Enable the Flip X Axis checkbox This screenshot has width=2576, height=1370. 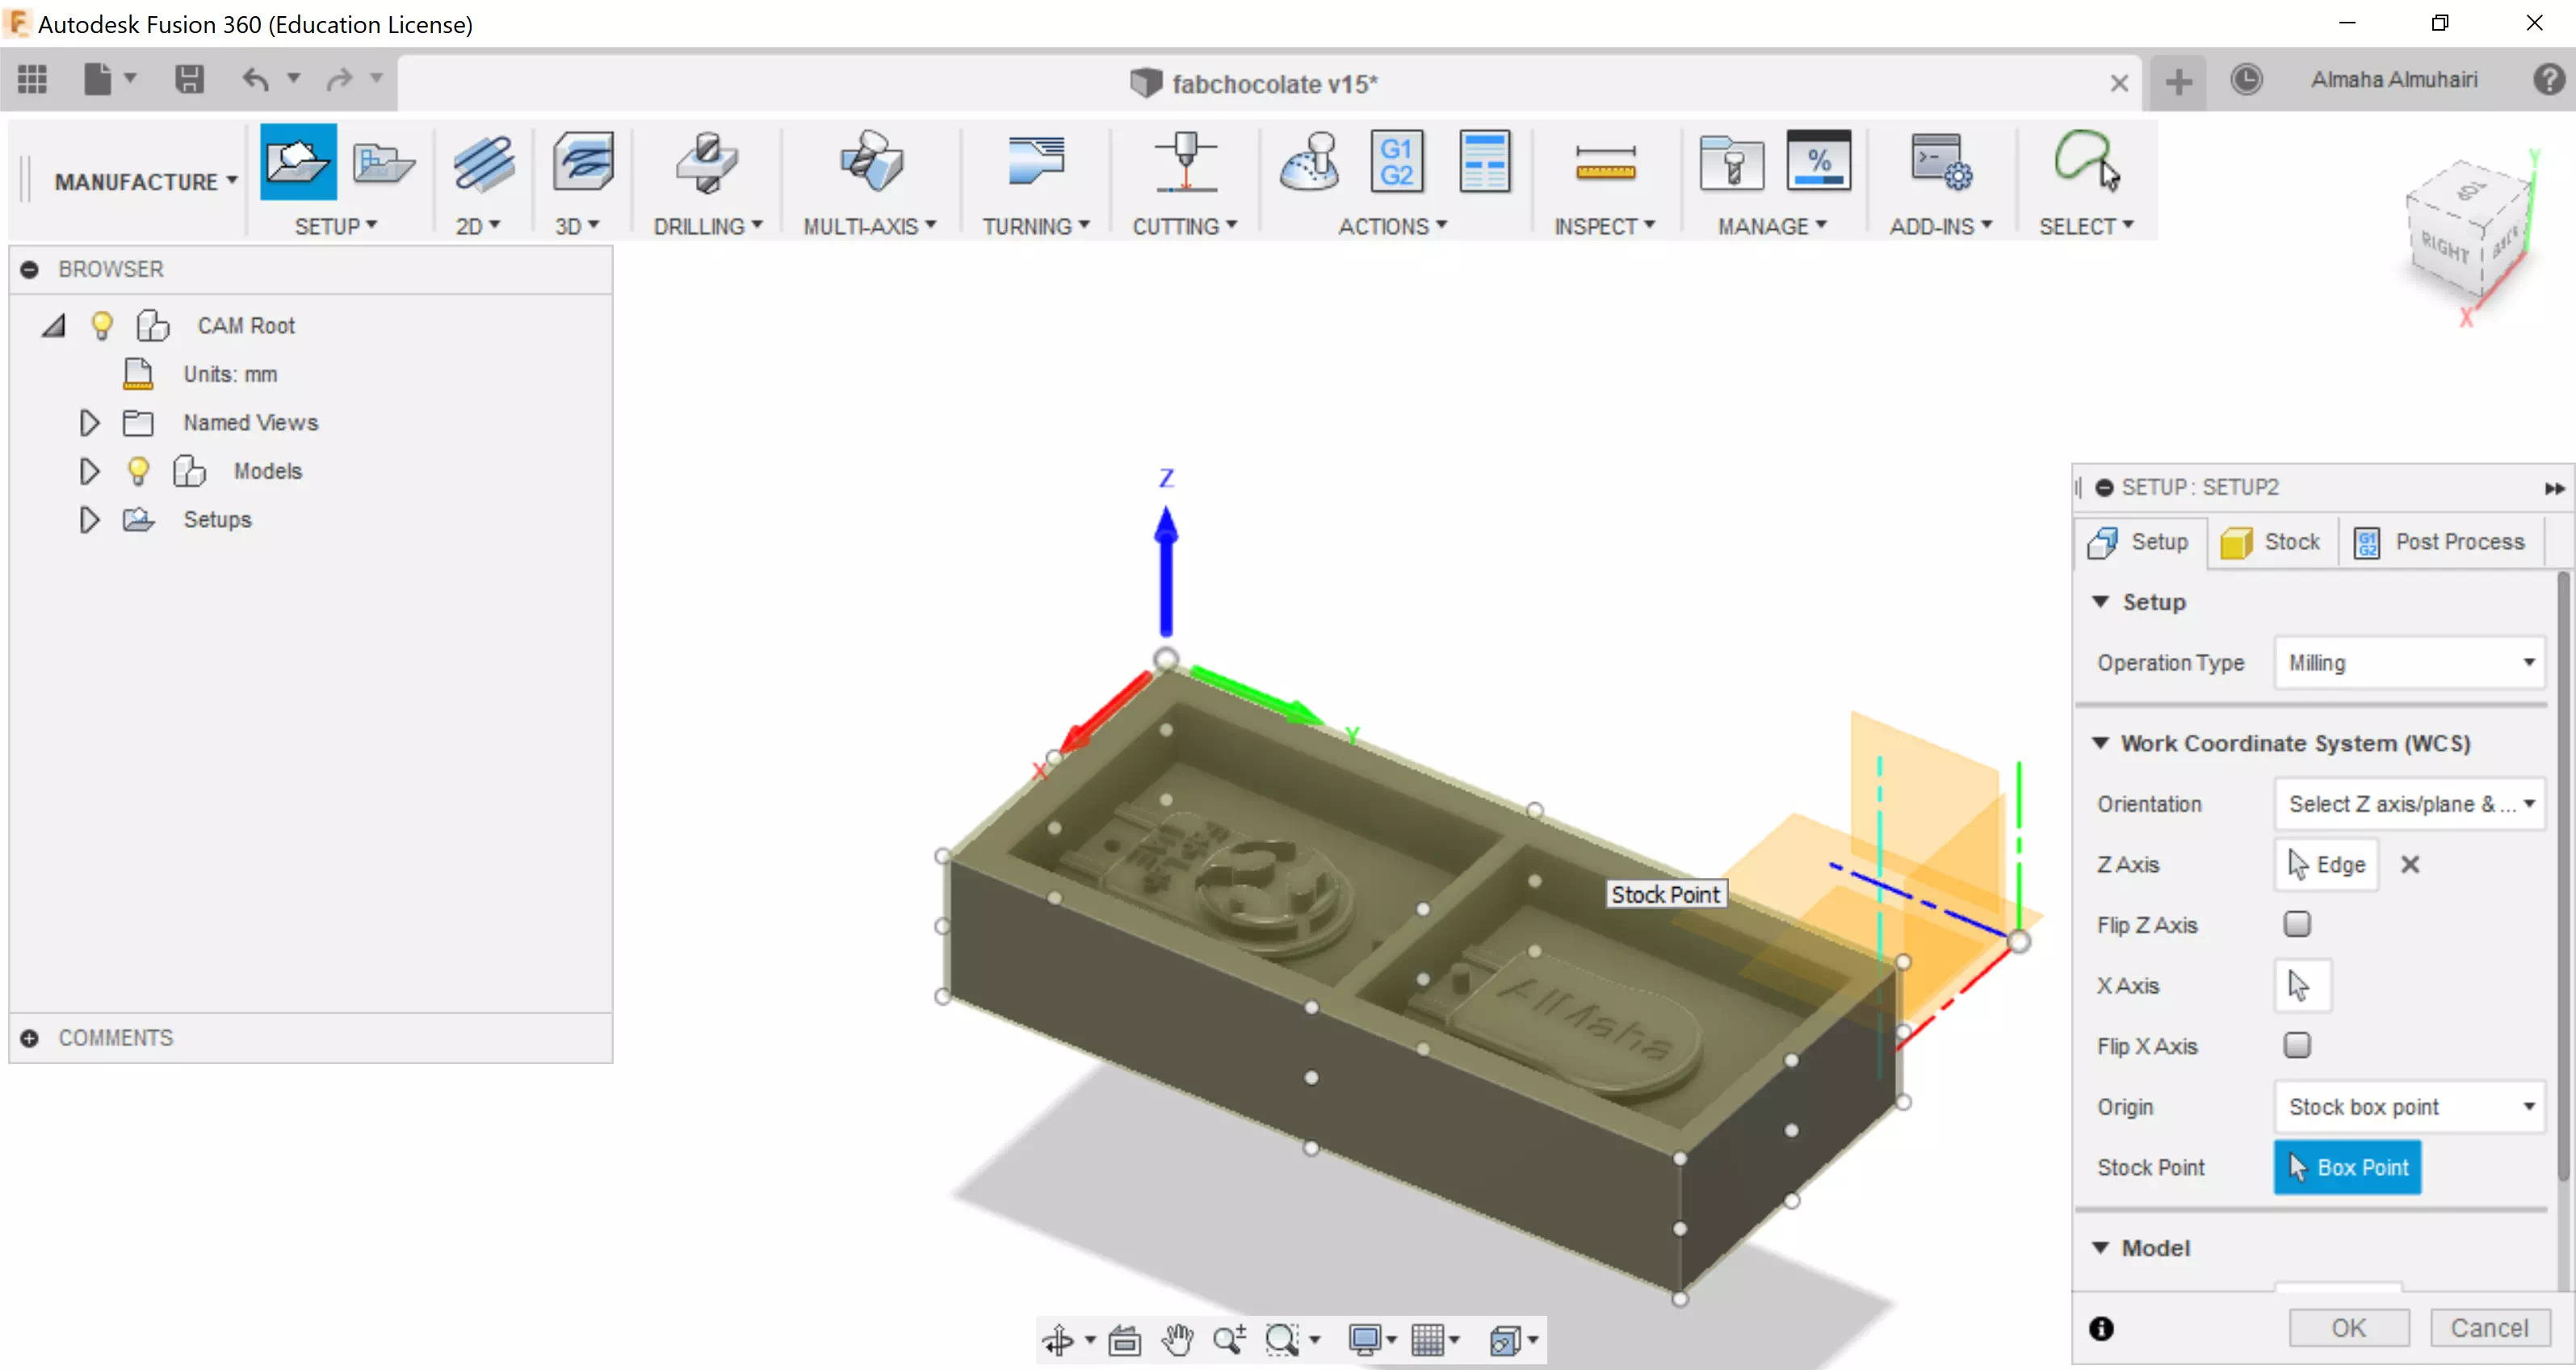(2296, 1045)
